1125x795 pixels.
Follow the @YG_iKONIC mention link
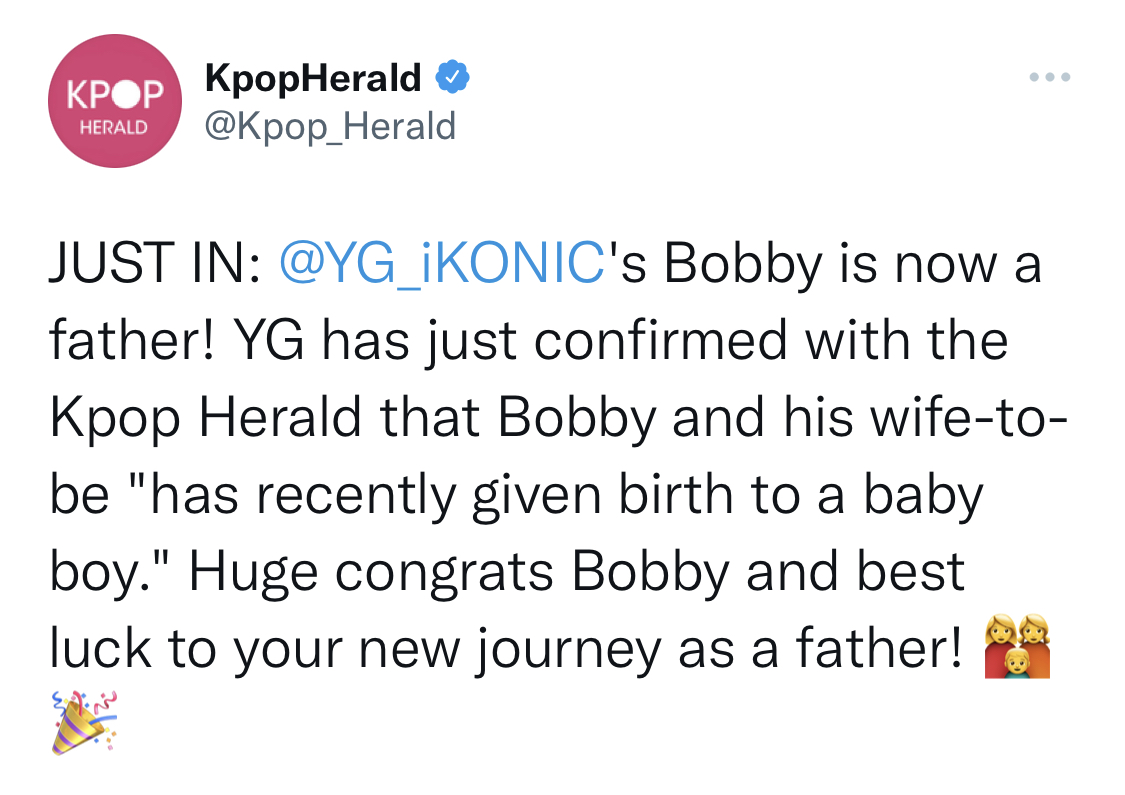[442, 263]
